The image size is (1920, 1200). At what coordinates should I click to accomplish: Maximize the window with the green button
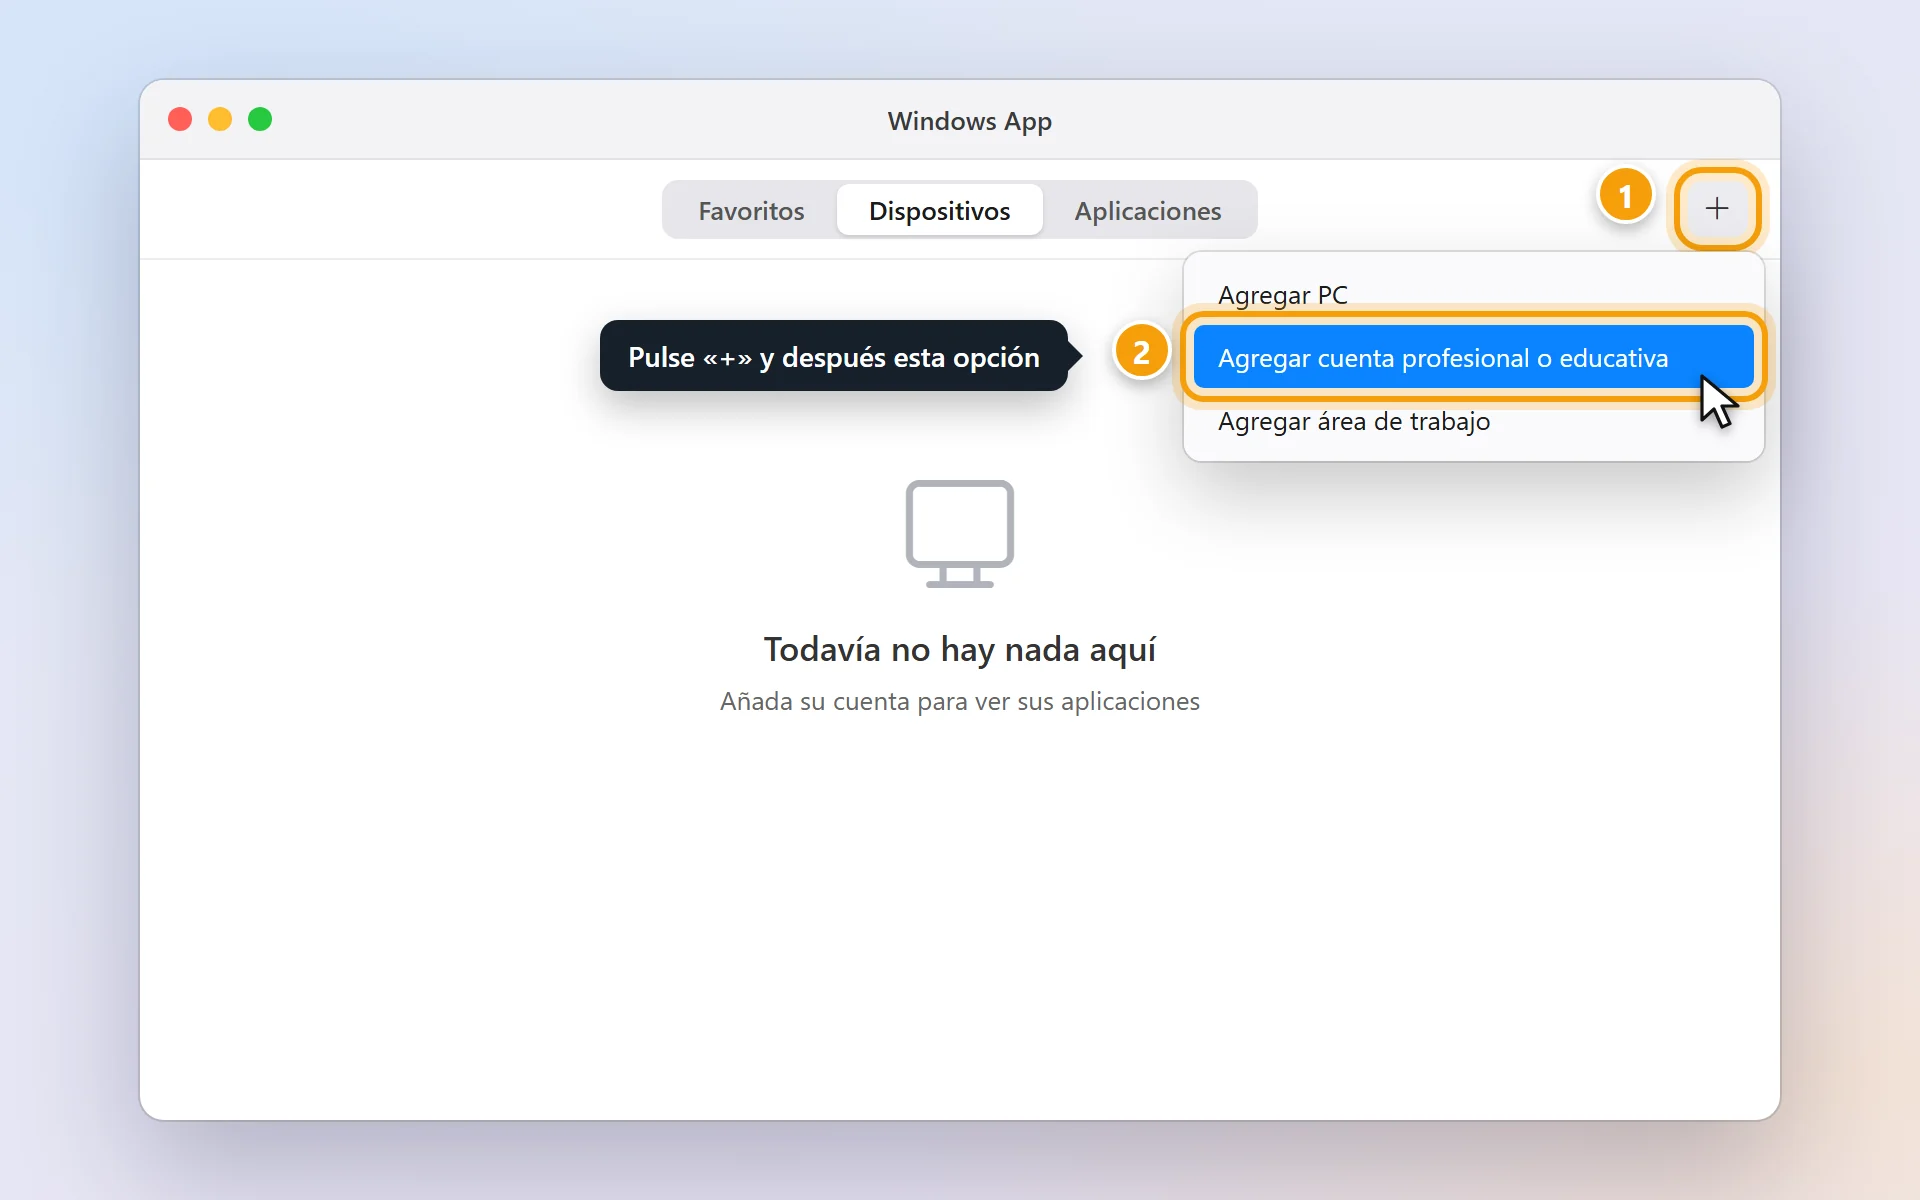pyautogui.click(x=260, y=119)
